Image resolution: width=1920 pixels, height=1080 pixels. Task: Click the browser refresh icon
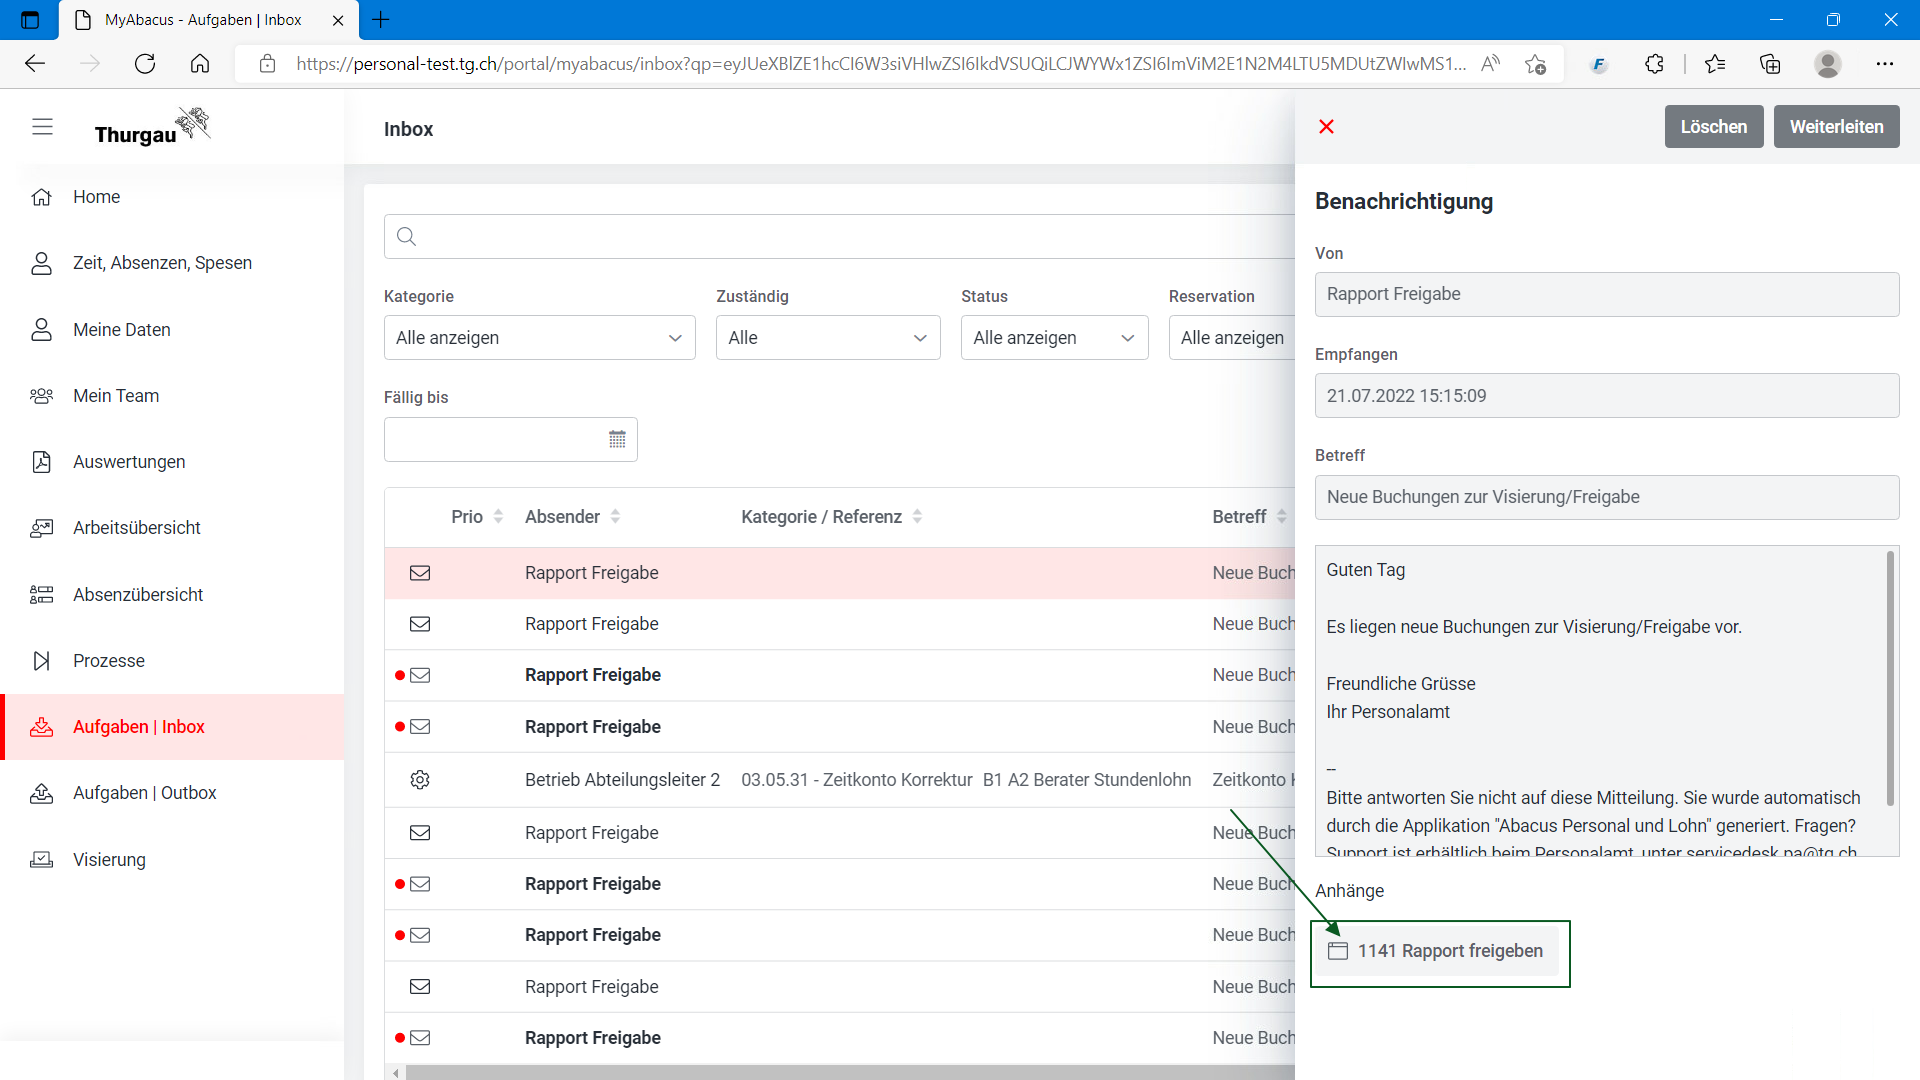pyautogui.click(x=145, y=64)
